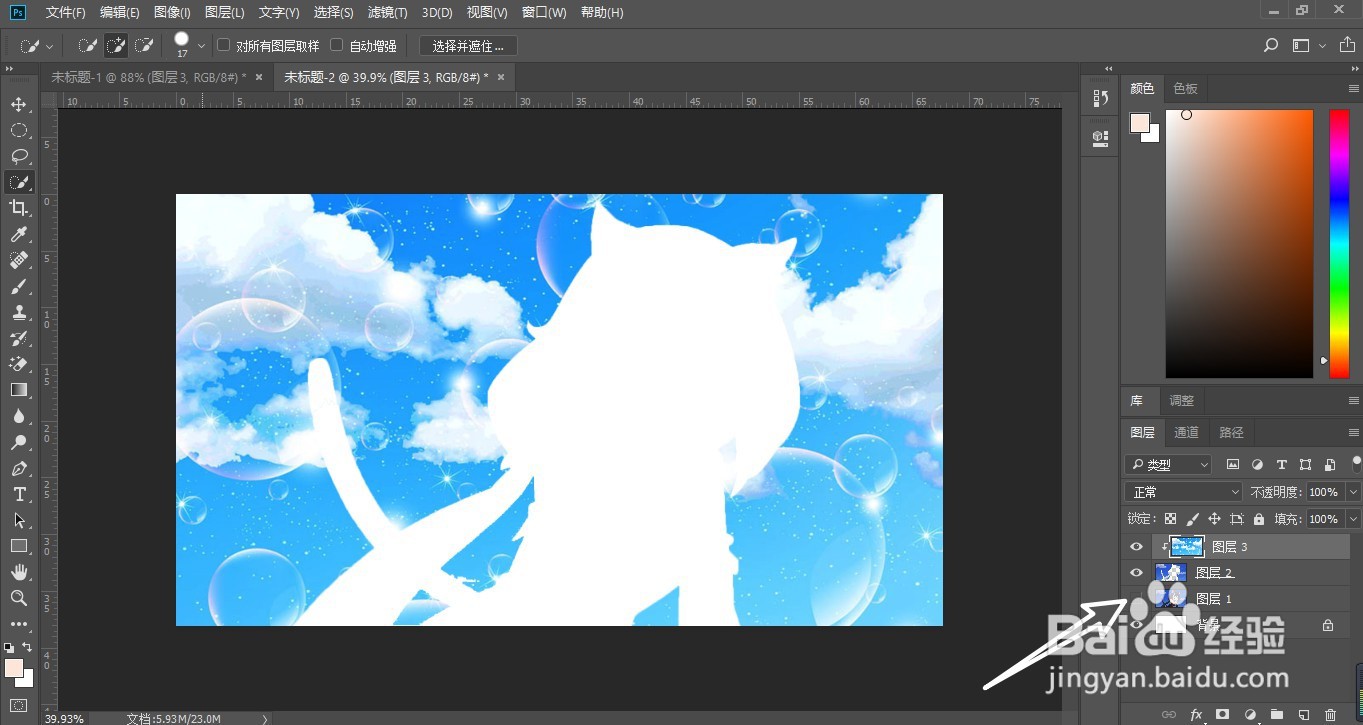This screenshot has height=725, width=1363.
Task: Click the add layer style fx icon
Action: [1195, 715]
